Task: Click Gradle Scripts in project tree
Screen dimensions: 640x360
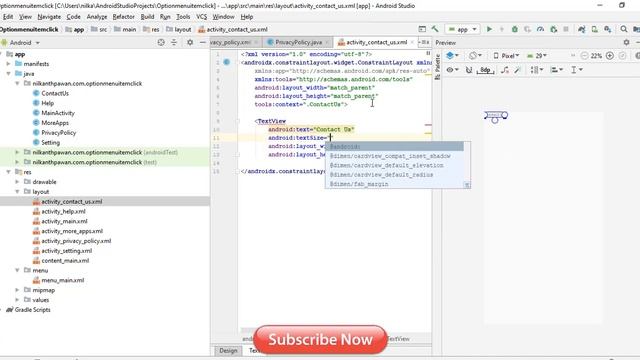Action: point(32,309)
